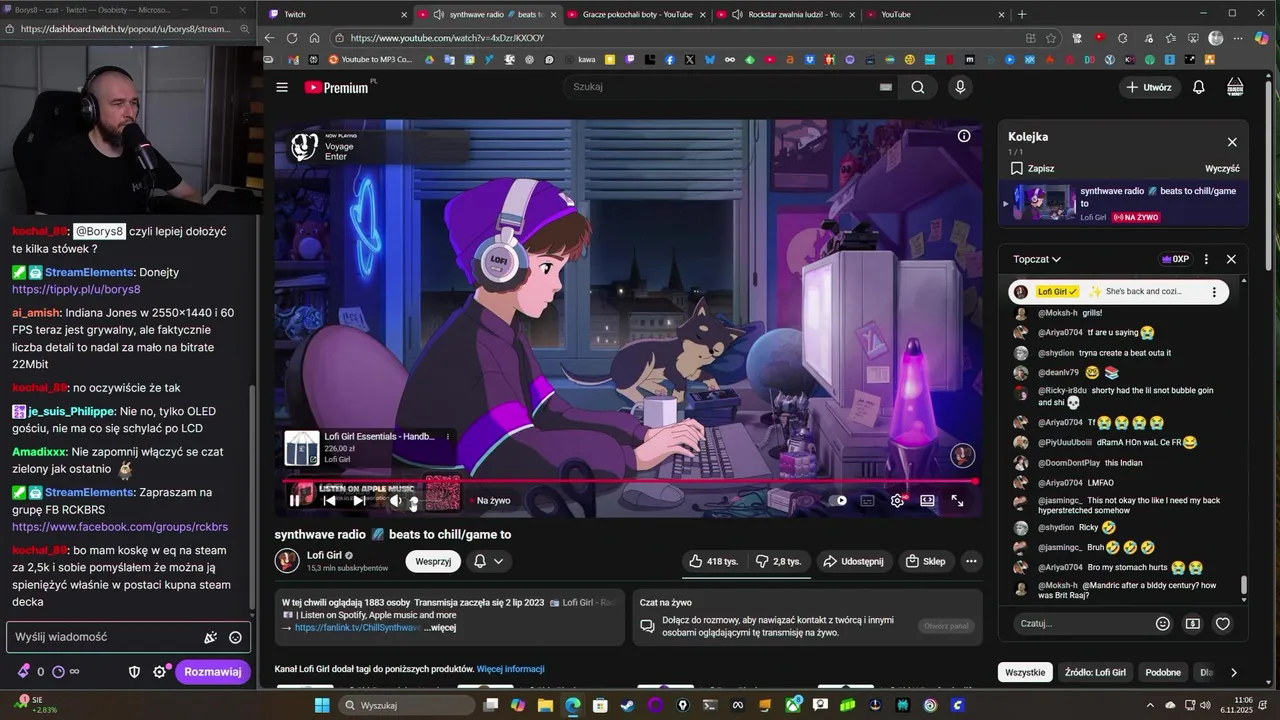Viewport: 1280px width, 720px height.
Task: Open more actions ellipsis below video
Action: coord(971,561)
